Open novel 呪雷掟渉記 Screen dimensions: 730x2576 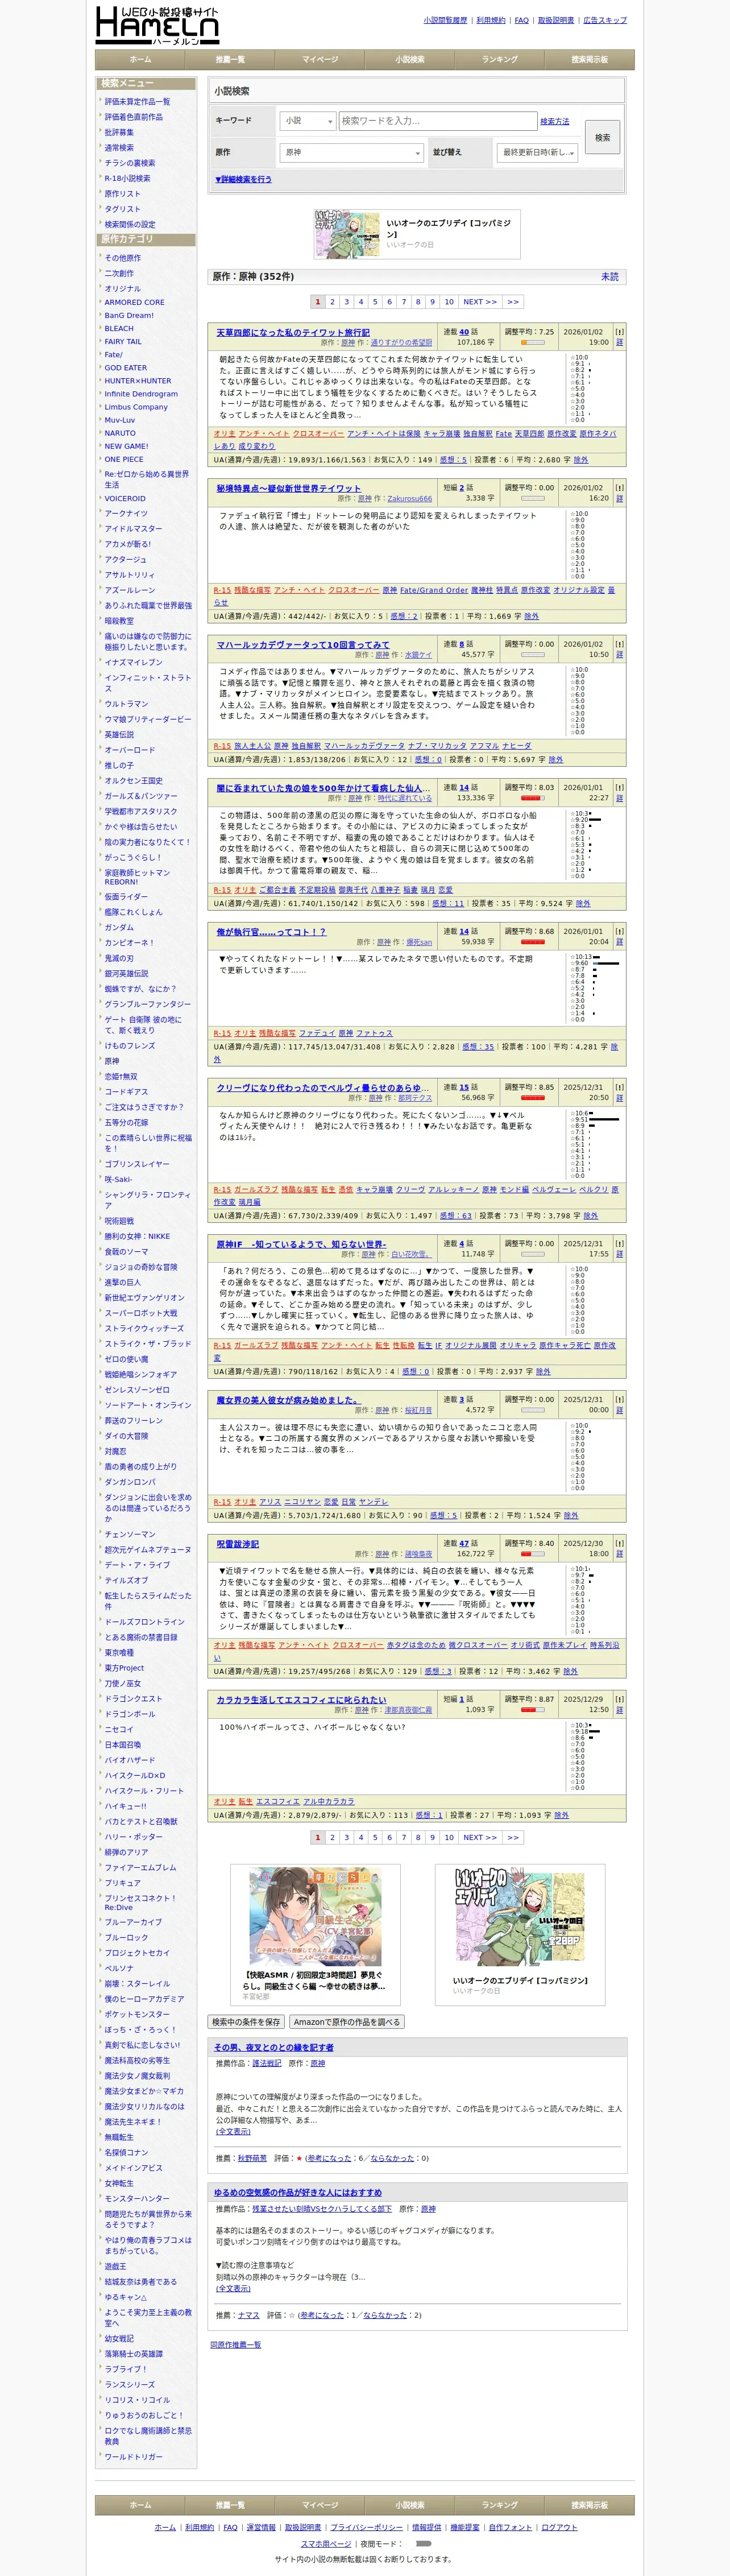click(238, 1543)
